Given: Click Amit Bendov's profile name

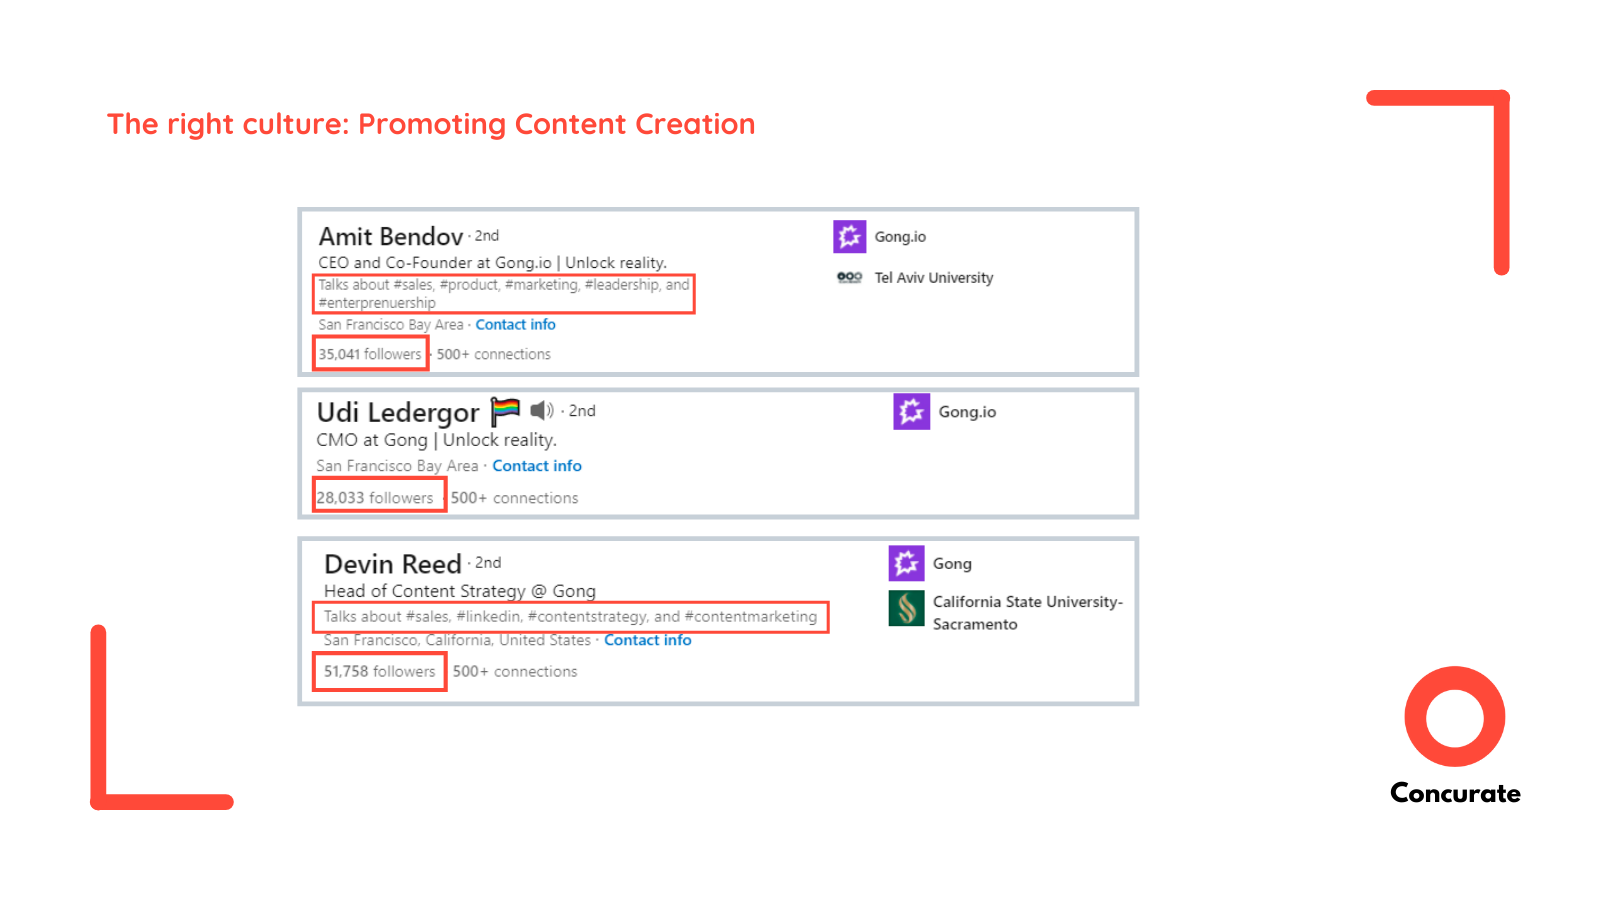Looking at the screenshot, I should 391,237.
